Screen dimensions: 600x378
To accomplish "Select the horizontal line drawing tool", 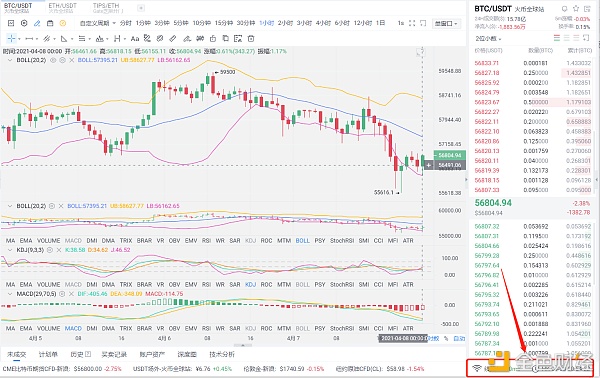I will pos(29,39).
